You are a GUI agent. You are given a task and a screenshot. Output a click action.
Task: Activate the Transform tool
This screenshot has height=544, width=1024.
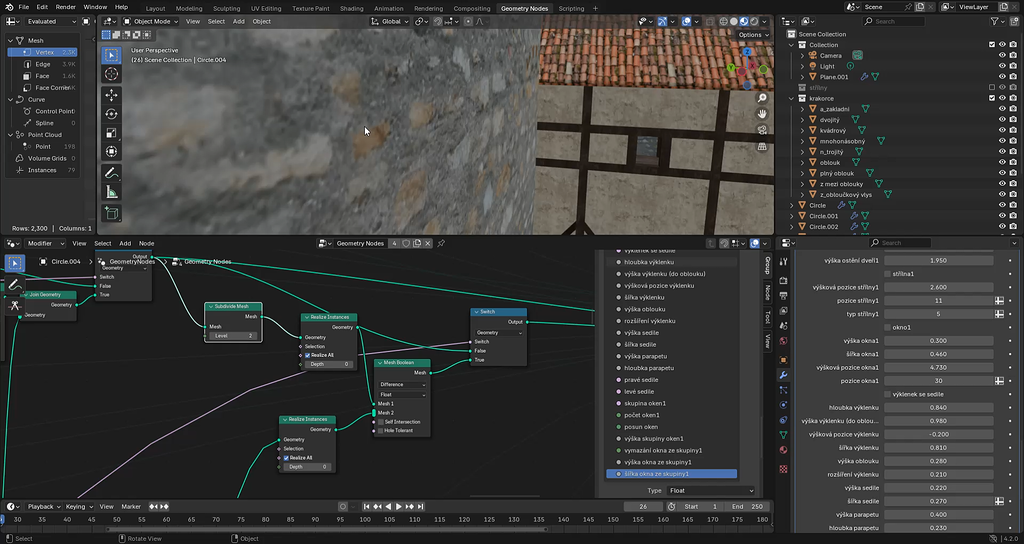pos(112,152)
